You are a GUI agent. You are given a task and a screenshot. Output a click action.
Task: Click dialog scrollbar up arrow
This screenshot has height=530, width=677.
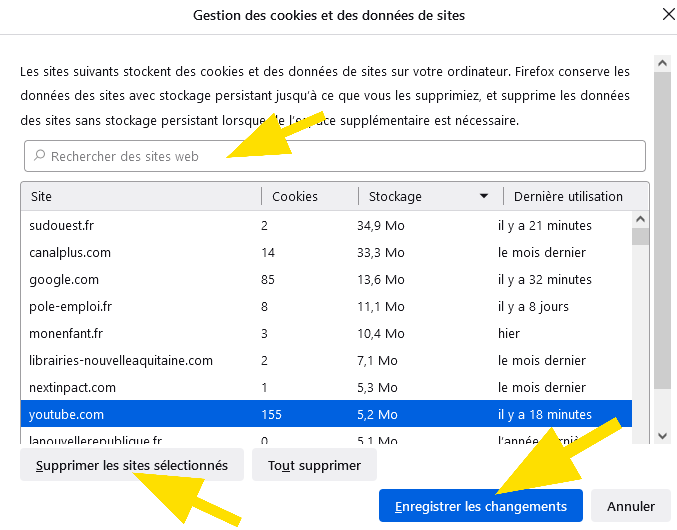tap(662, 63)
